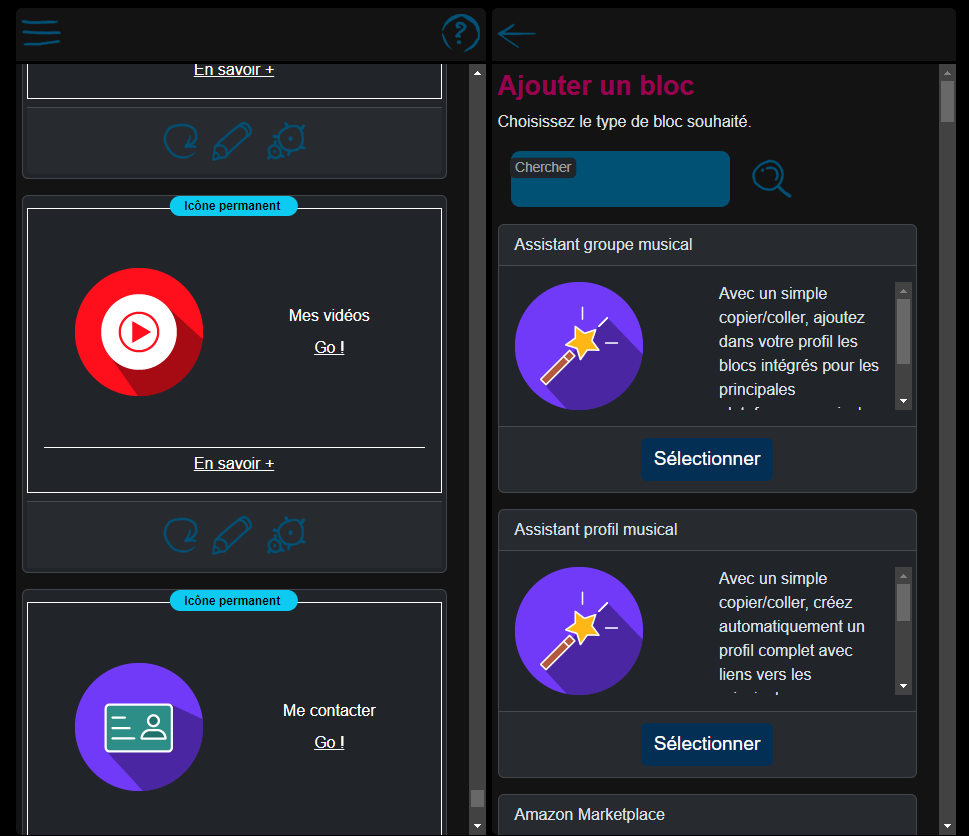Click the magnifying glass search icon
The image size is (969, 836).
coord(771,179)
